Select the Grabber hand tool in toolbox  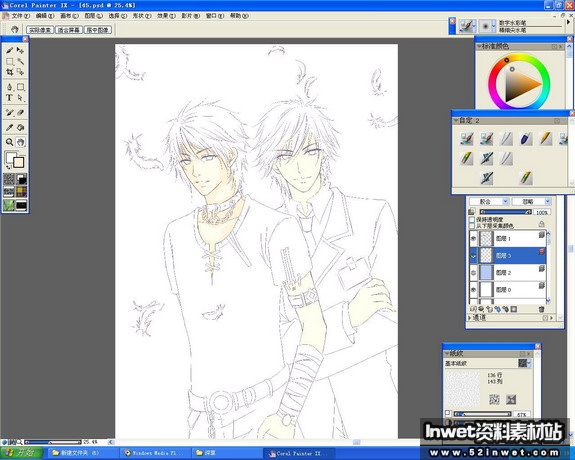point(21,142)
